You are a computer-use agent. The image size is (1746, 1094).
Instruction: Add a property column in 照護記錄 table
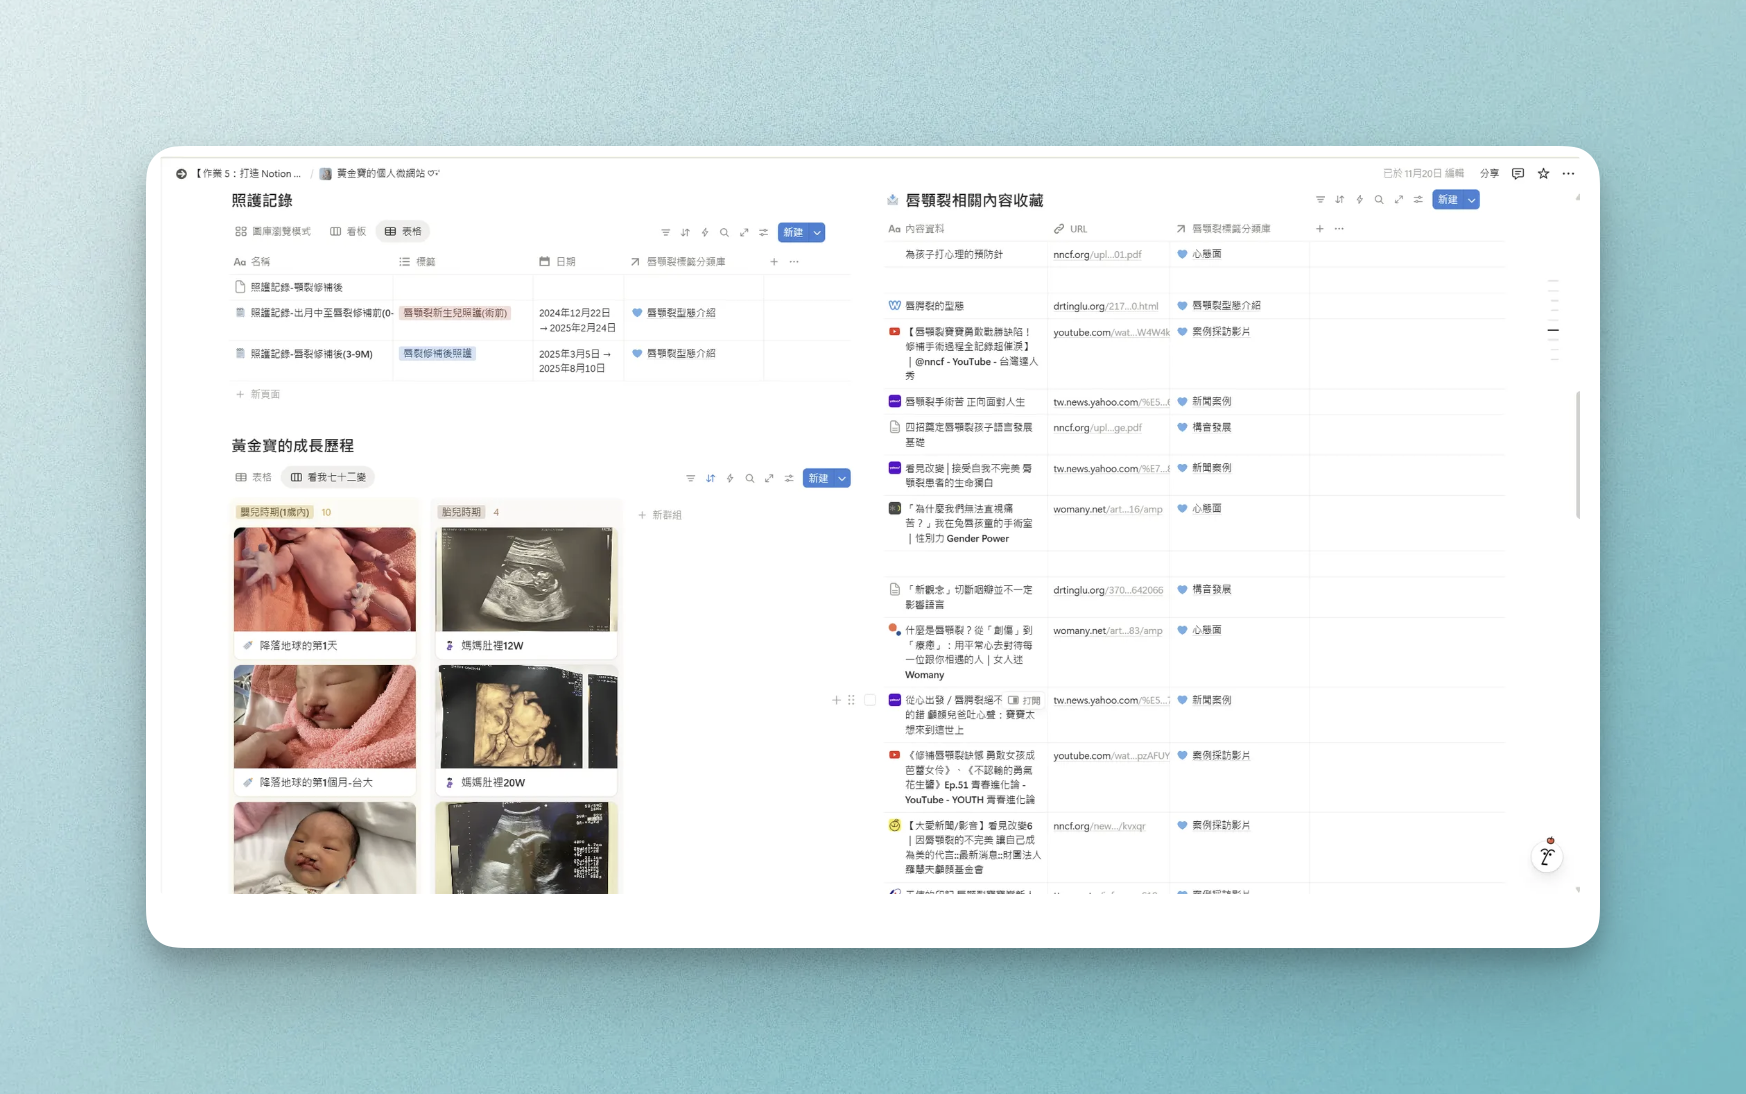click(x=774, y=262)
